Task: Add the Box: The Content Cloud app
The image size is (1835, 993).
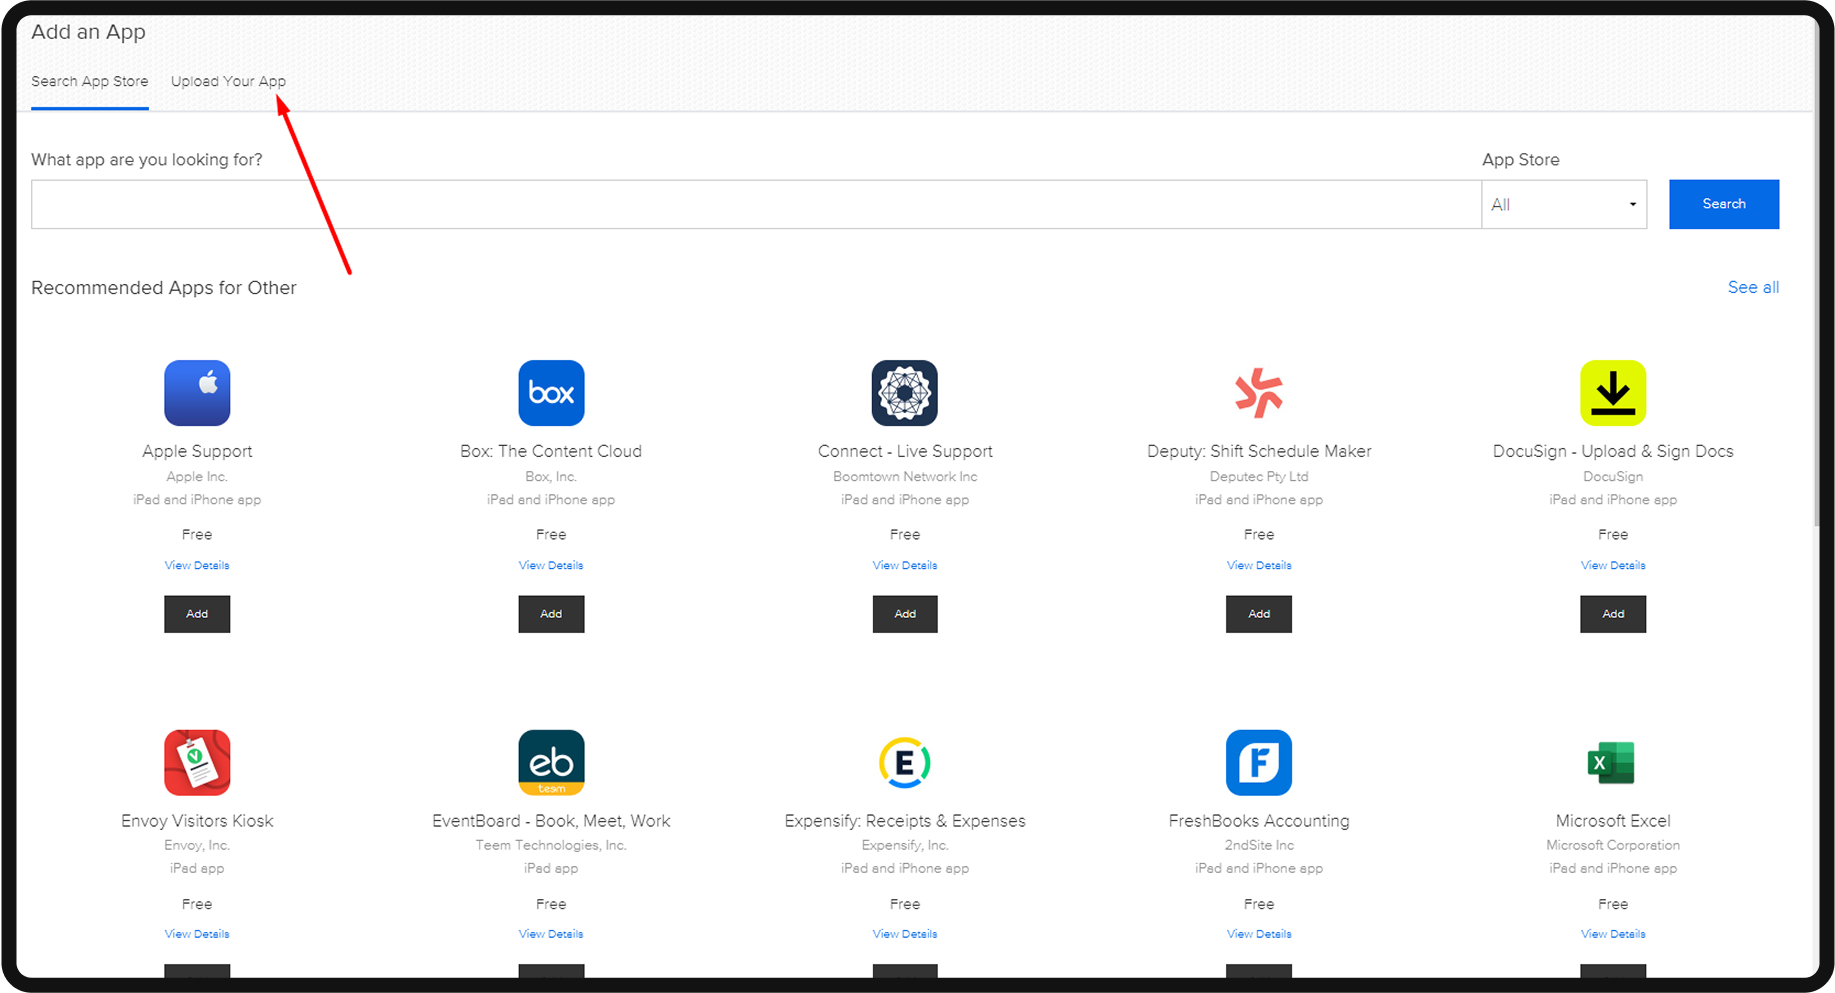Action: click(x=551, y=614)
